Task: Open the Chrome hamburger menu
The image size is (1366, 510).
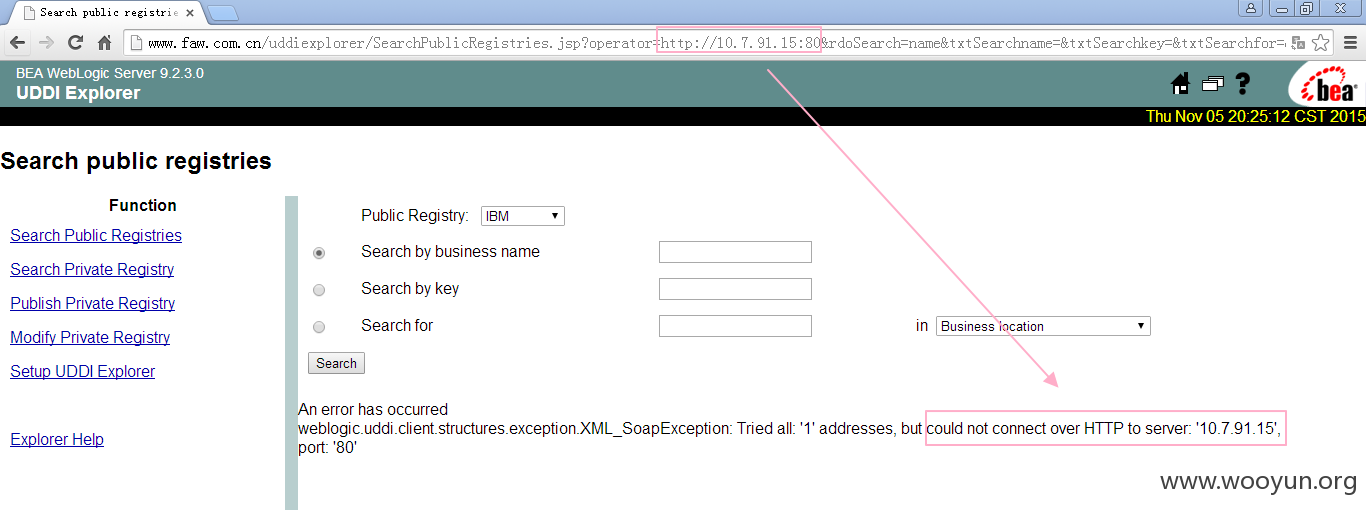Action: [1350, 43]
